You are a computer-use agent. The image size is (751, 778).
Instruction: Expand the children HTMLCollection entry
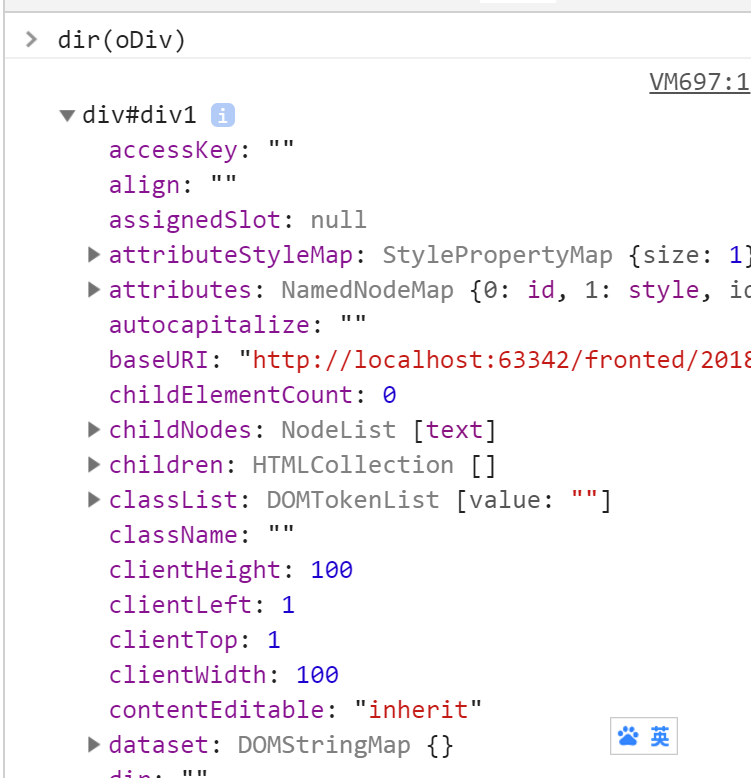tap(94, 465)
